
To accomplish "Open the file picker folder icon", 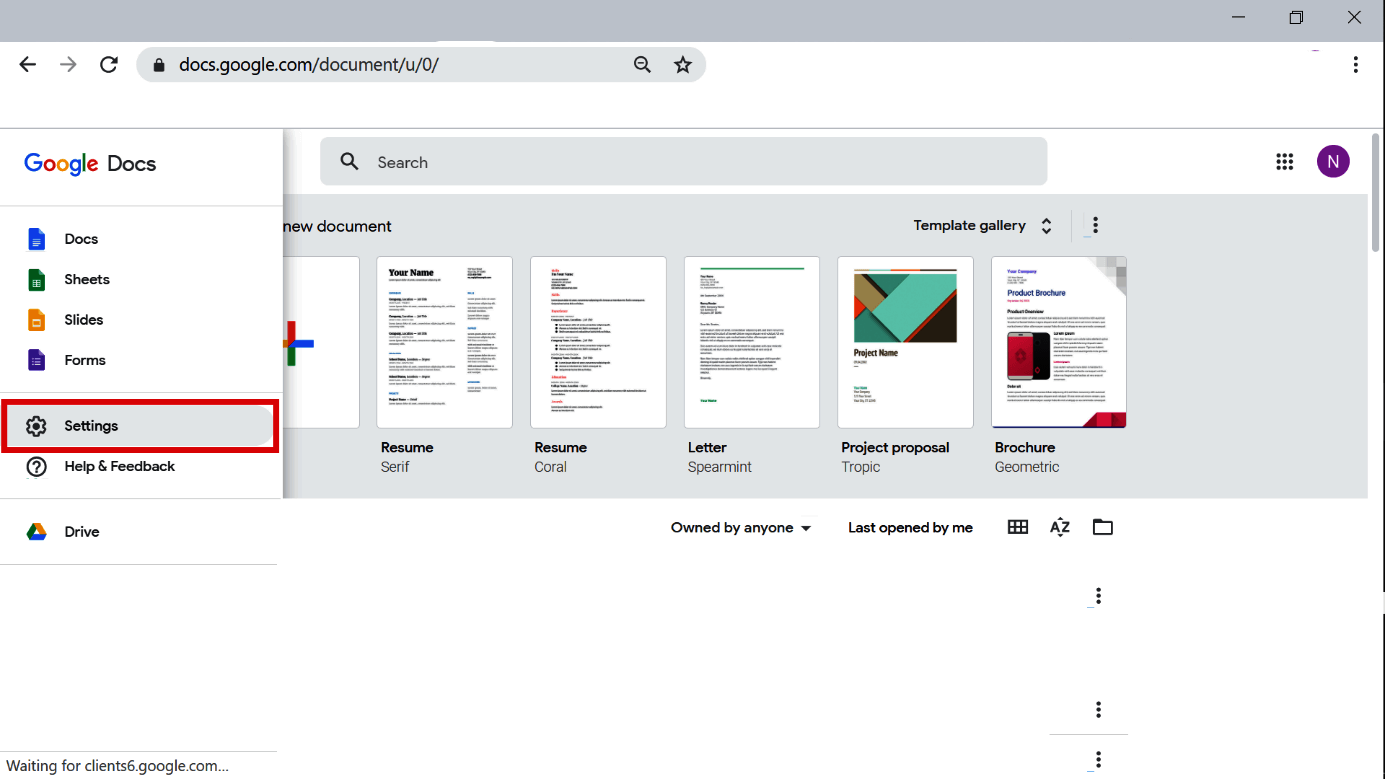I will [x=1102, y=527].
